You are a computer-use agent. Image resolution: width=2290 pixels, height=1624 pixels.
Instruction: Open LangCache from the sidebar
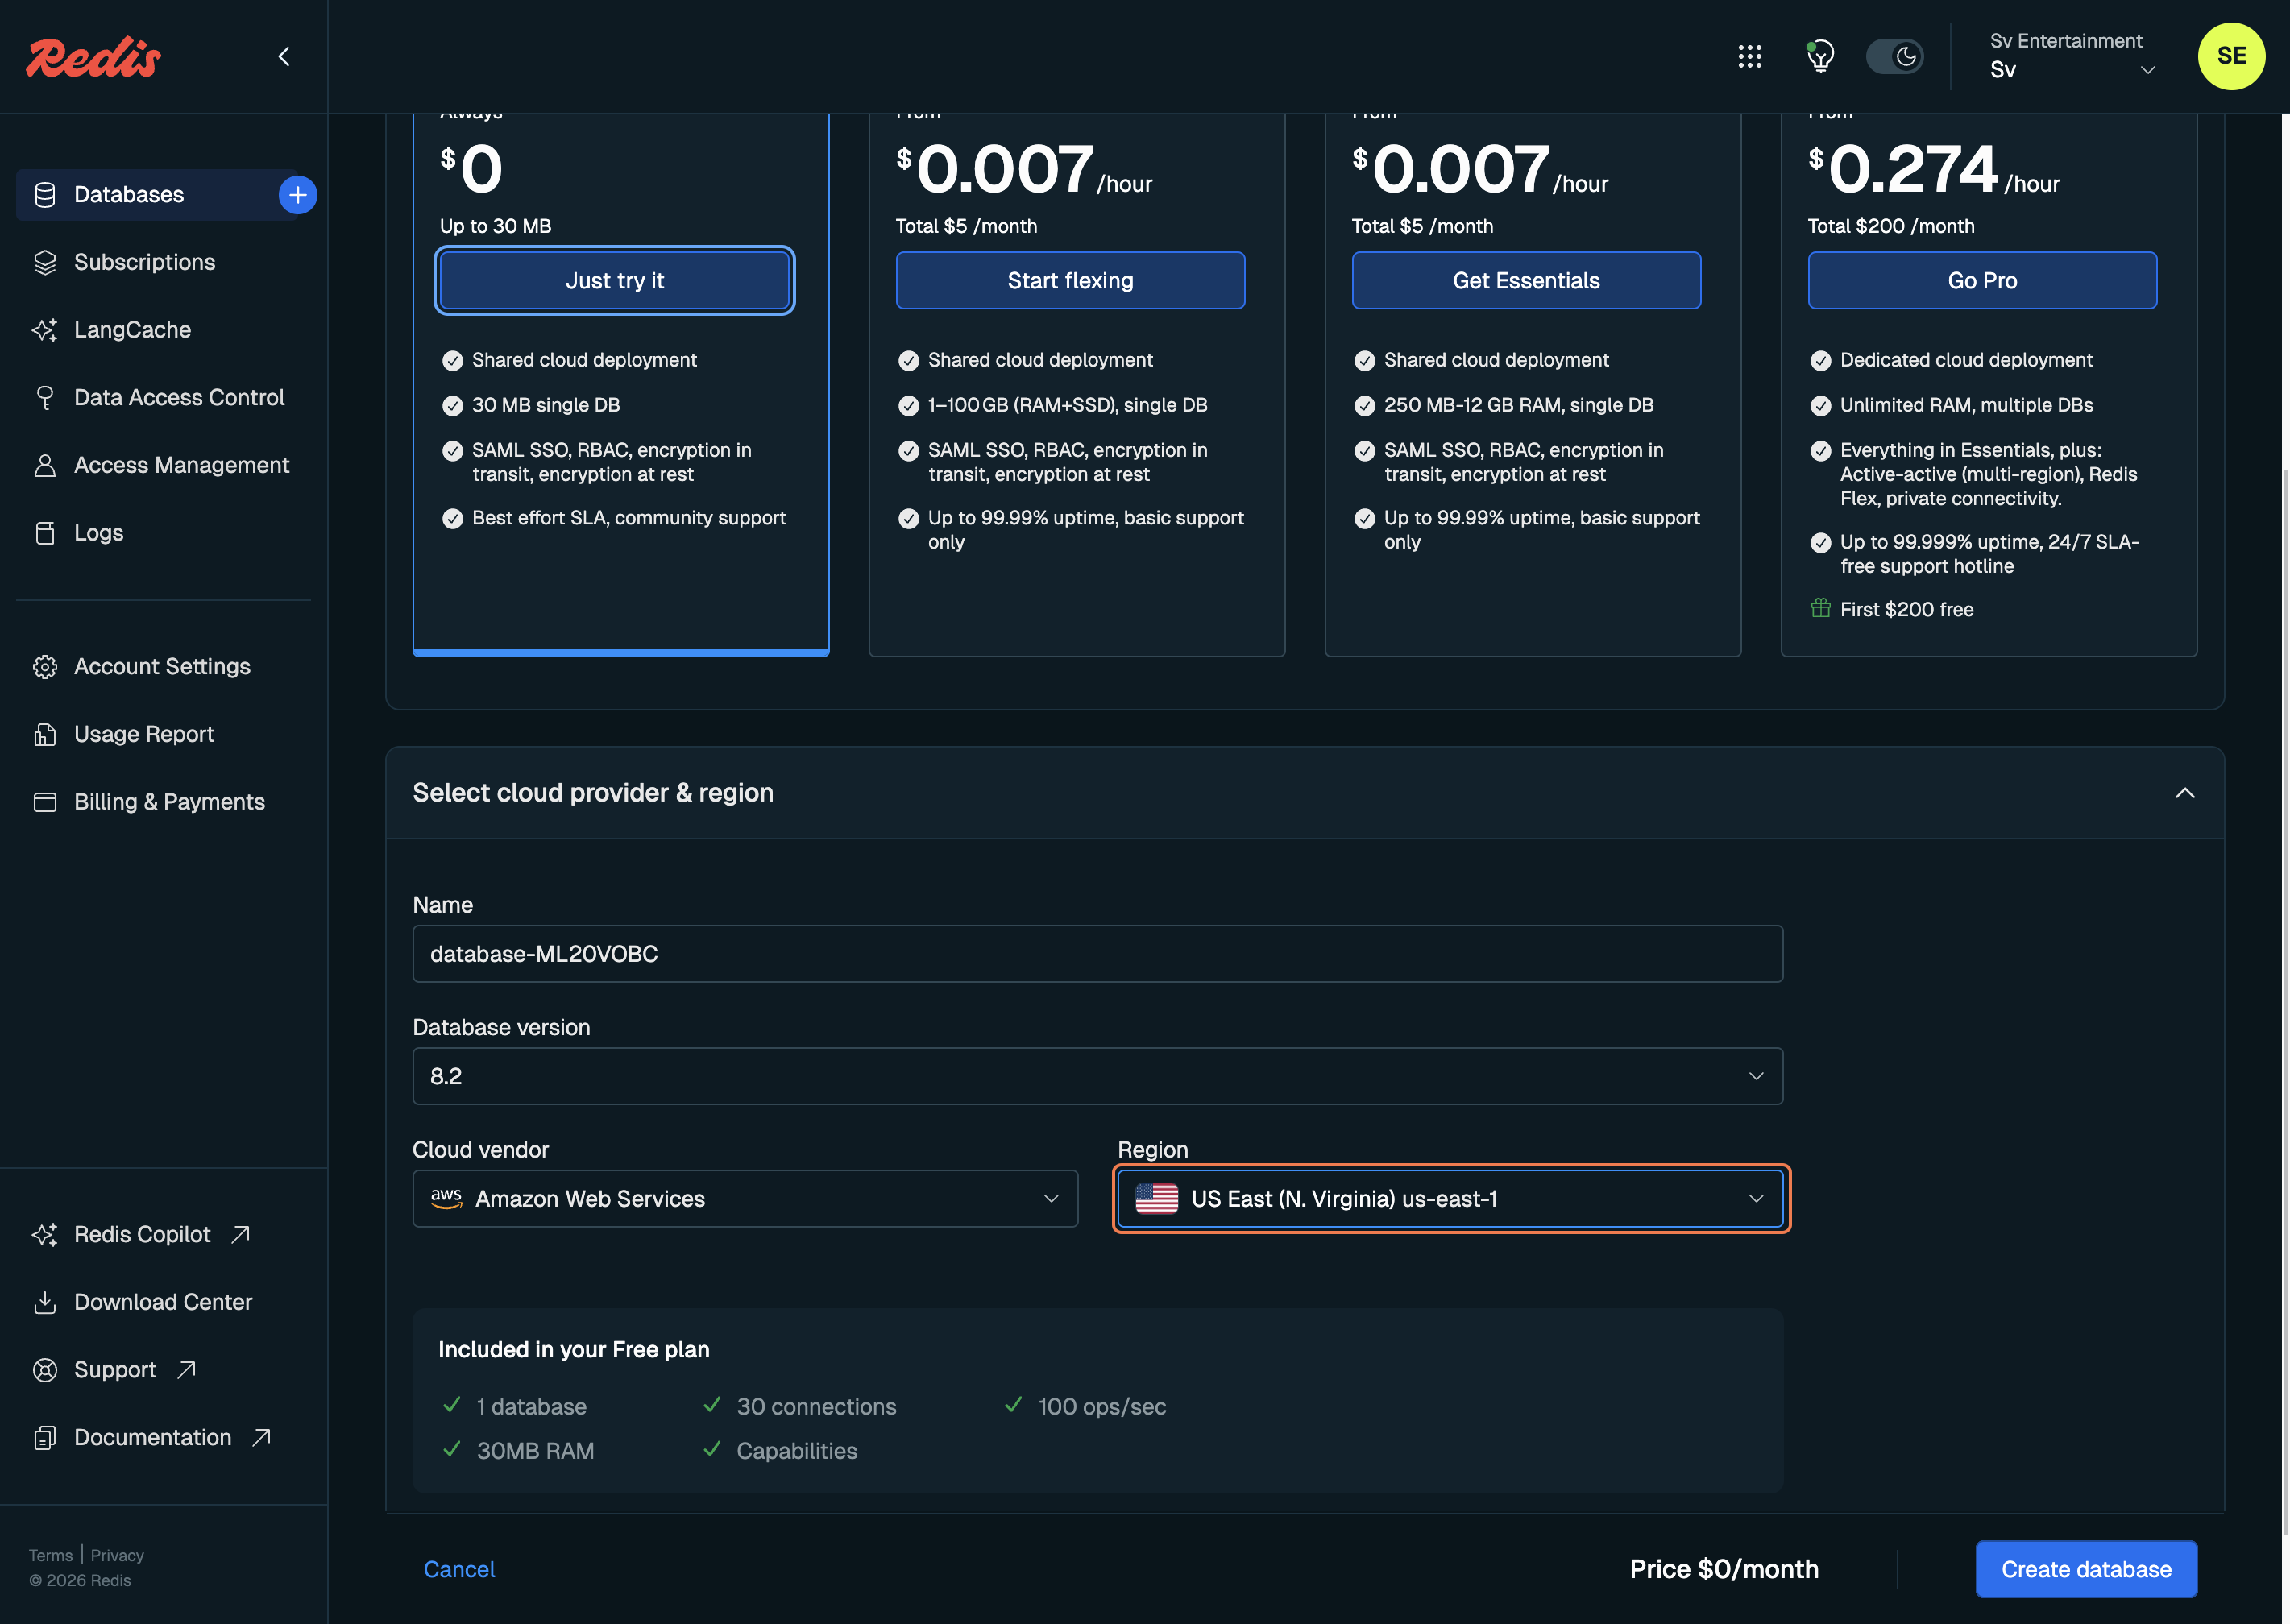(x=132, y=329)
